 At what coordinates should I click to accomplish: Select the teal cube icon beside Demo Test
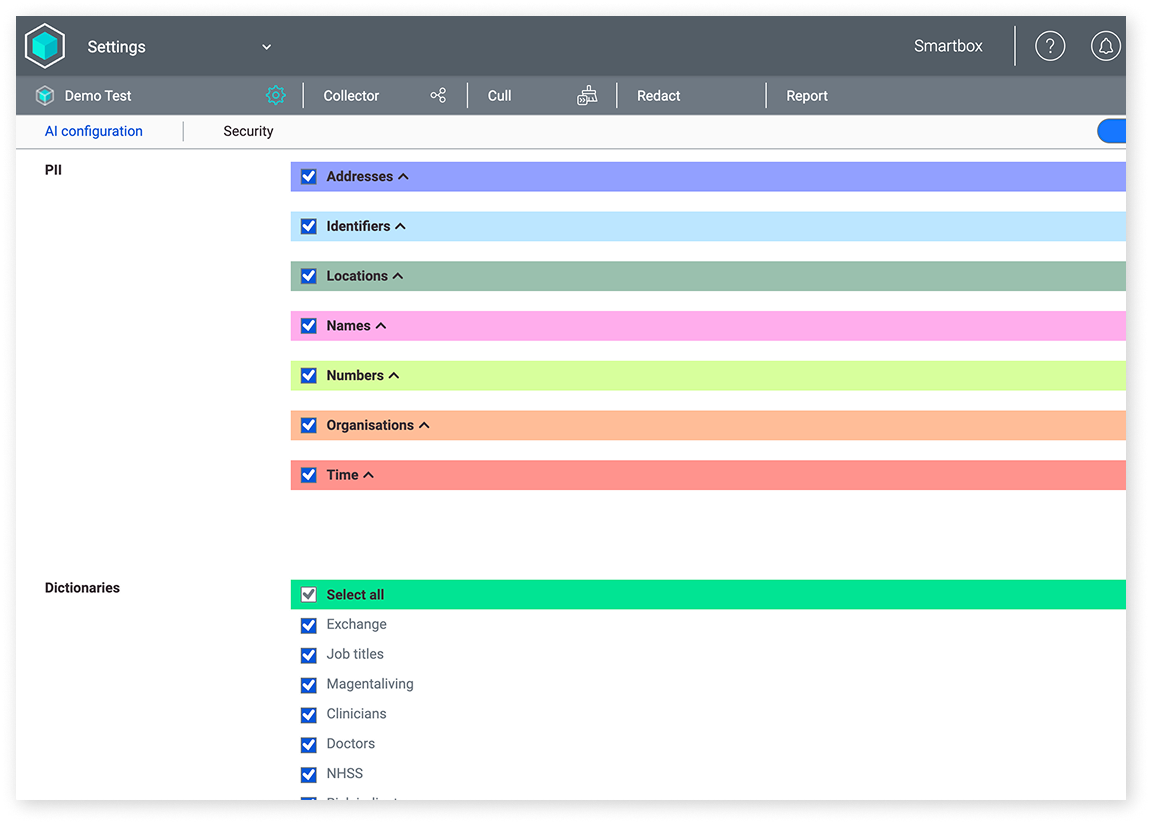tap(44, 95)
